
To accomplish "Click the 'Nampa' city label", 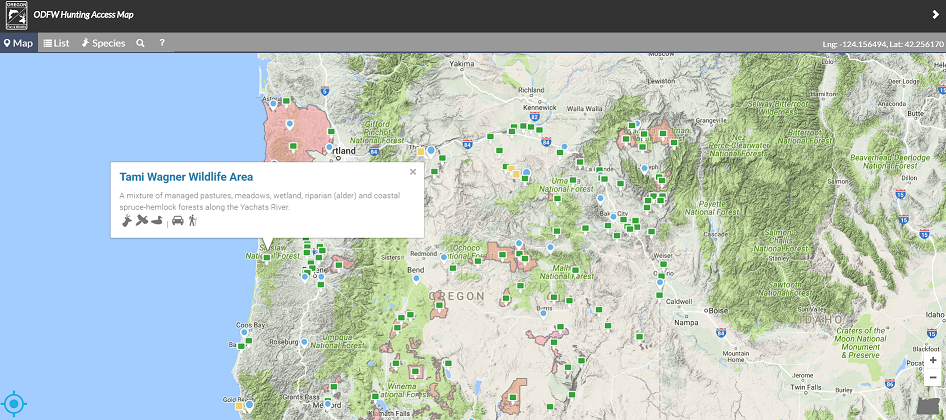I will pos(685,323).
